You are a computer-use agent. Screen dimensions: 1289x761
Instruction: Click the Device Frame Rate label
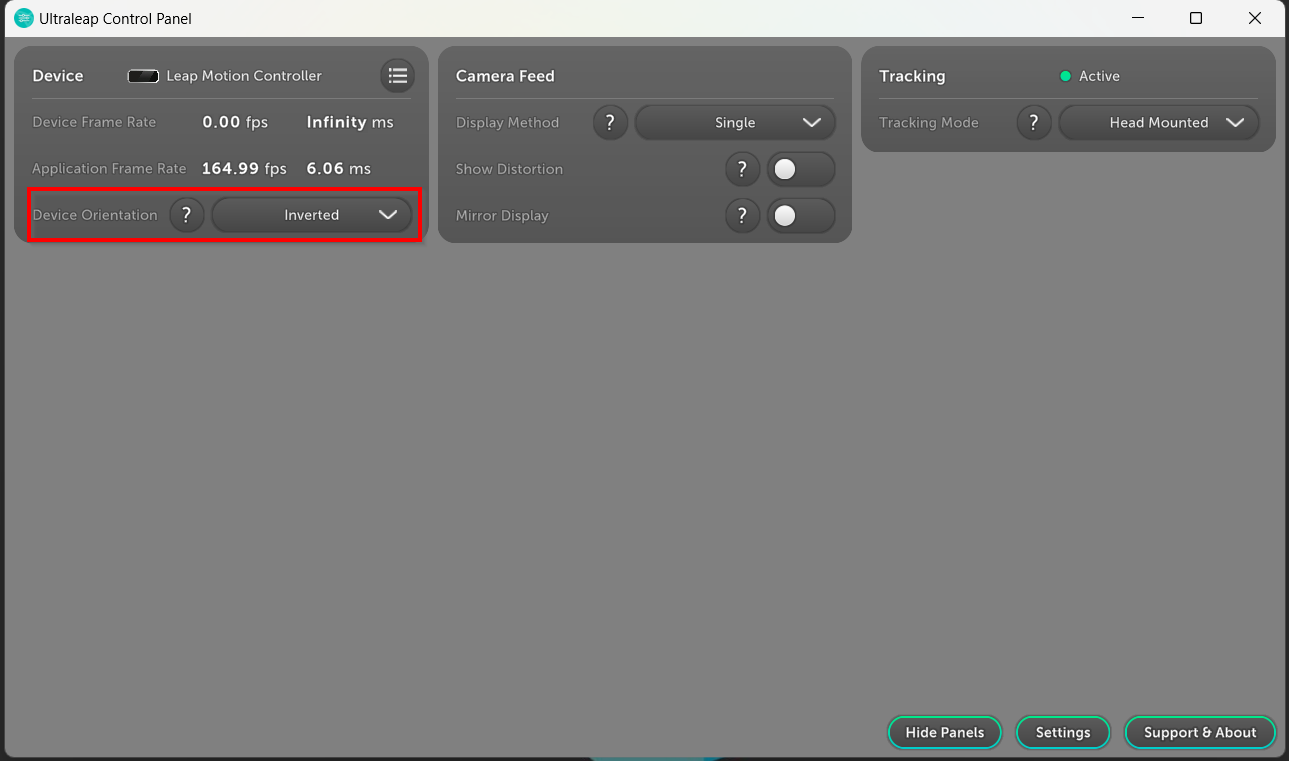[94, 122]
